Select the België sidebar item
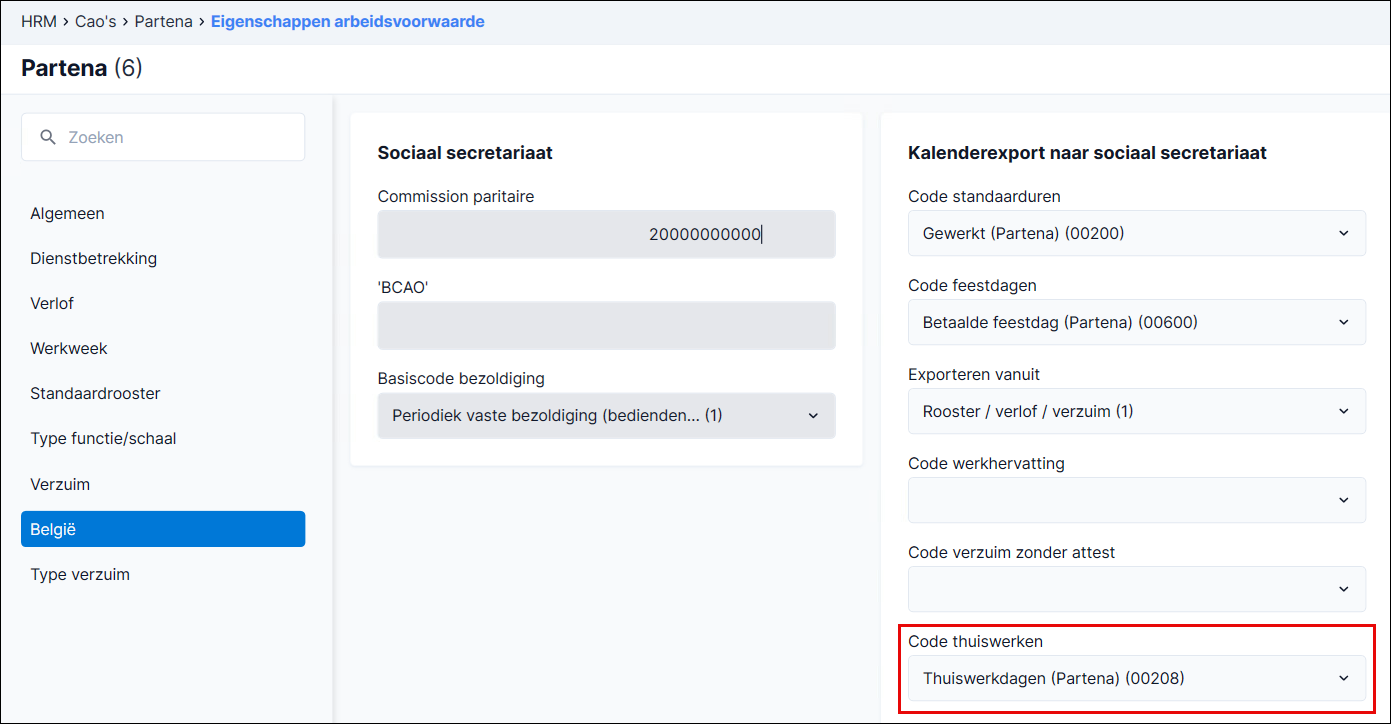The width and height of the screenshot is (1391, 724). (x=163, y=529)
